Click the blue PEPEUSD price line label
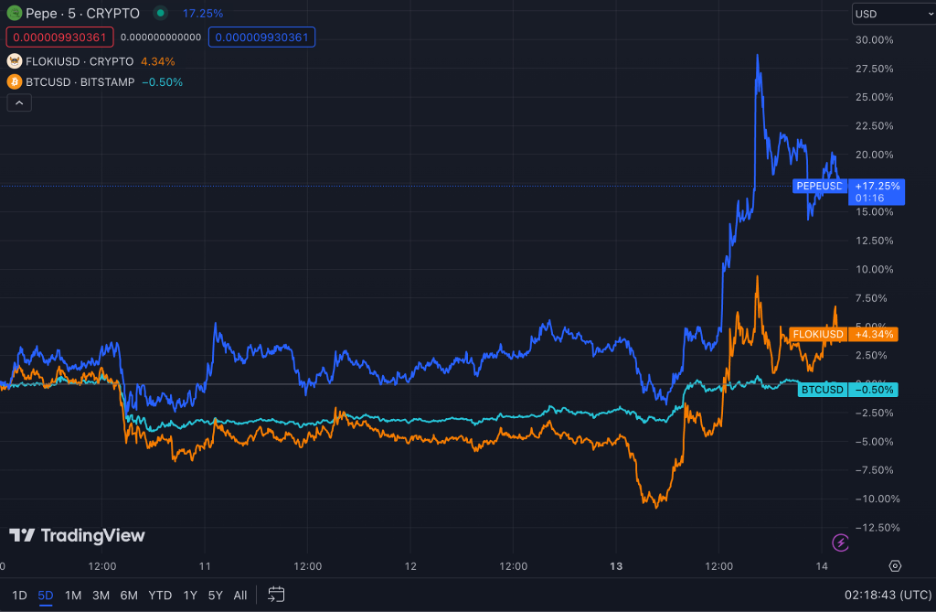 (819, 186)
